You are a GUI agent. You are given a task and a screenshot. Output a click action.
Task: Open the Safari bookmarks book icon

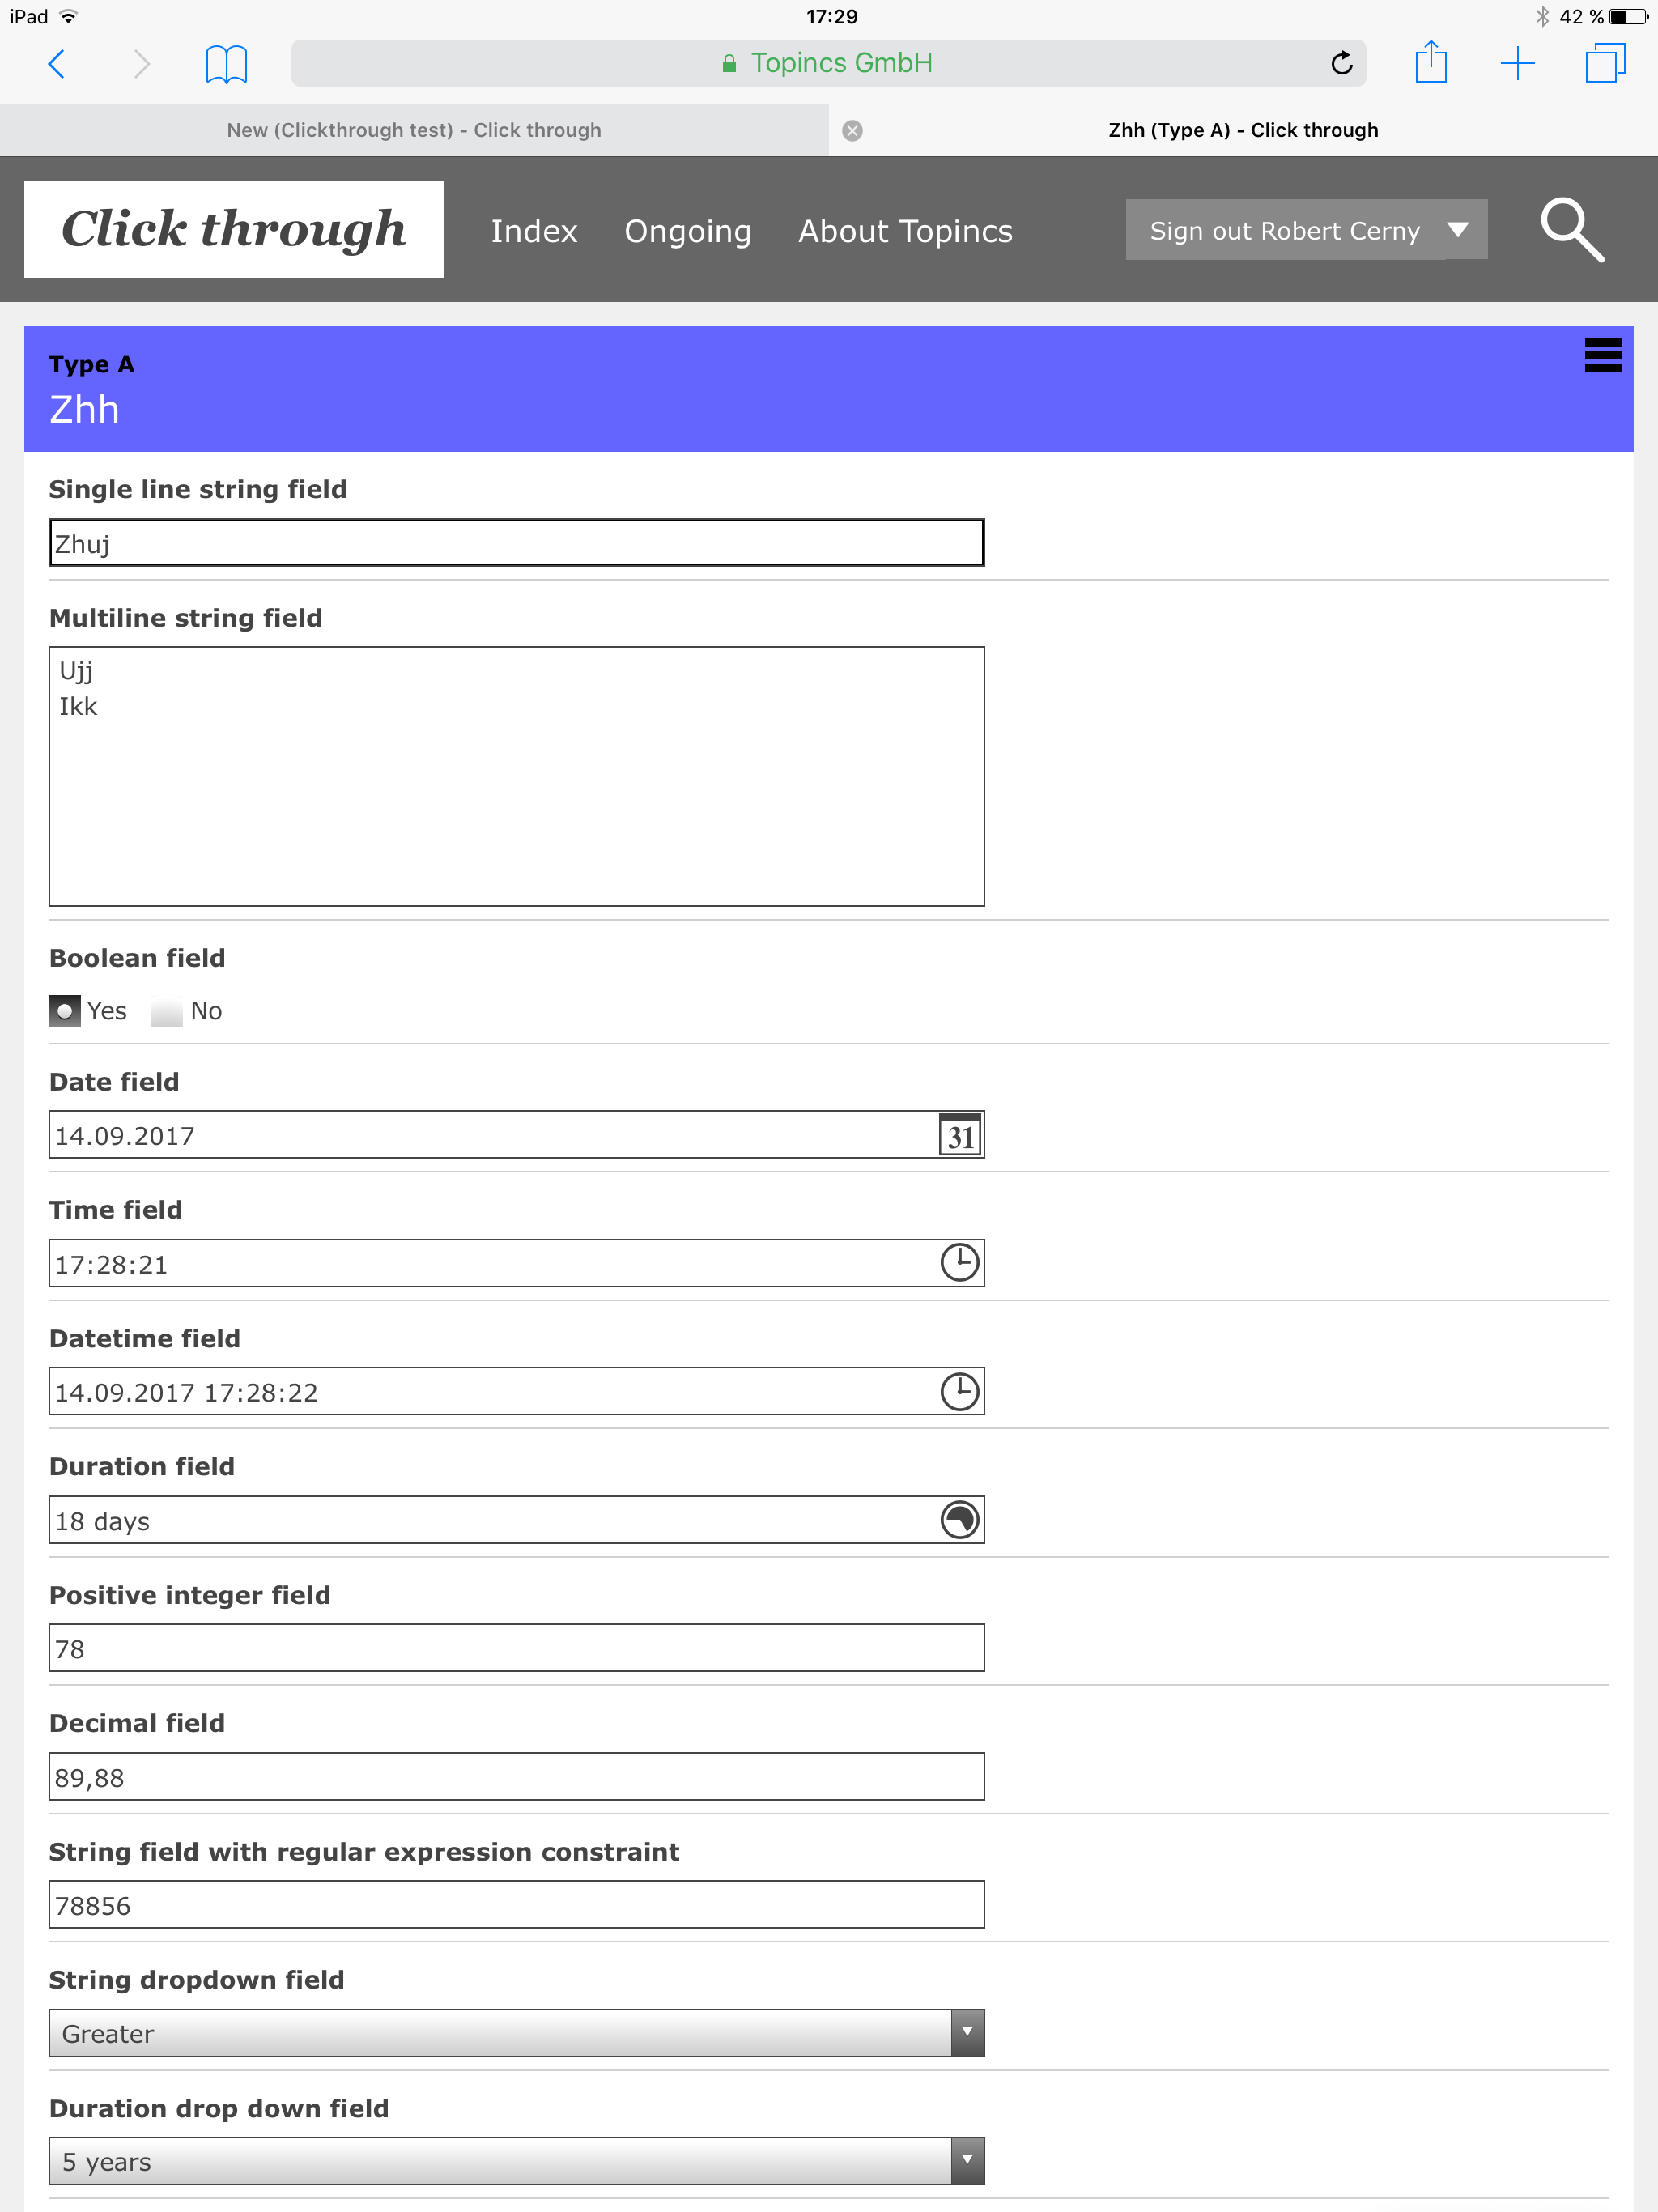pyautogui.click(x=226, y=64)
